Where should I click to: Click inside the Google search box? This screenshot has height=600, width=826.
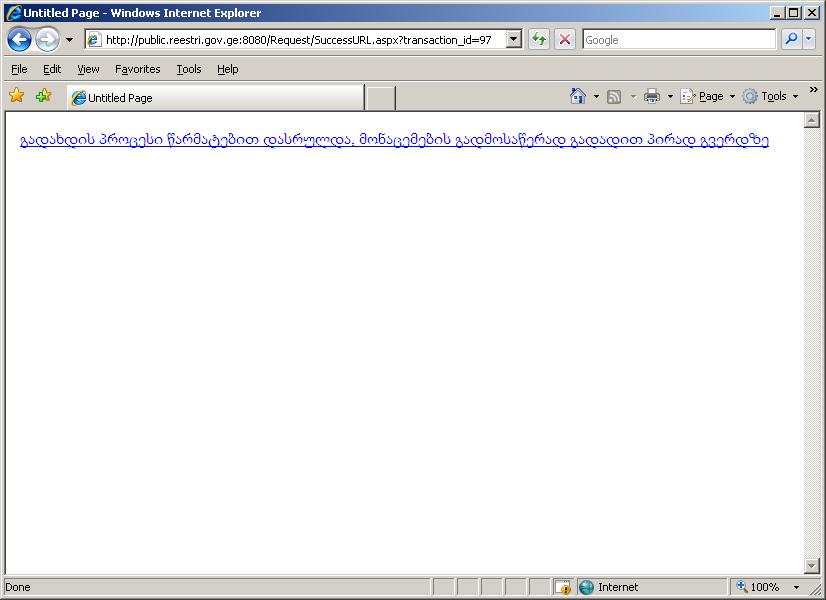(x=678, y=40)
